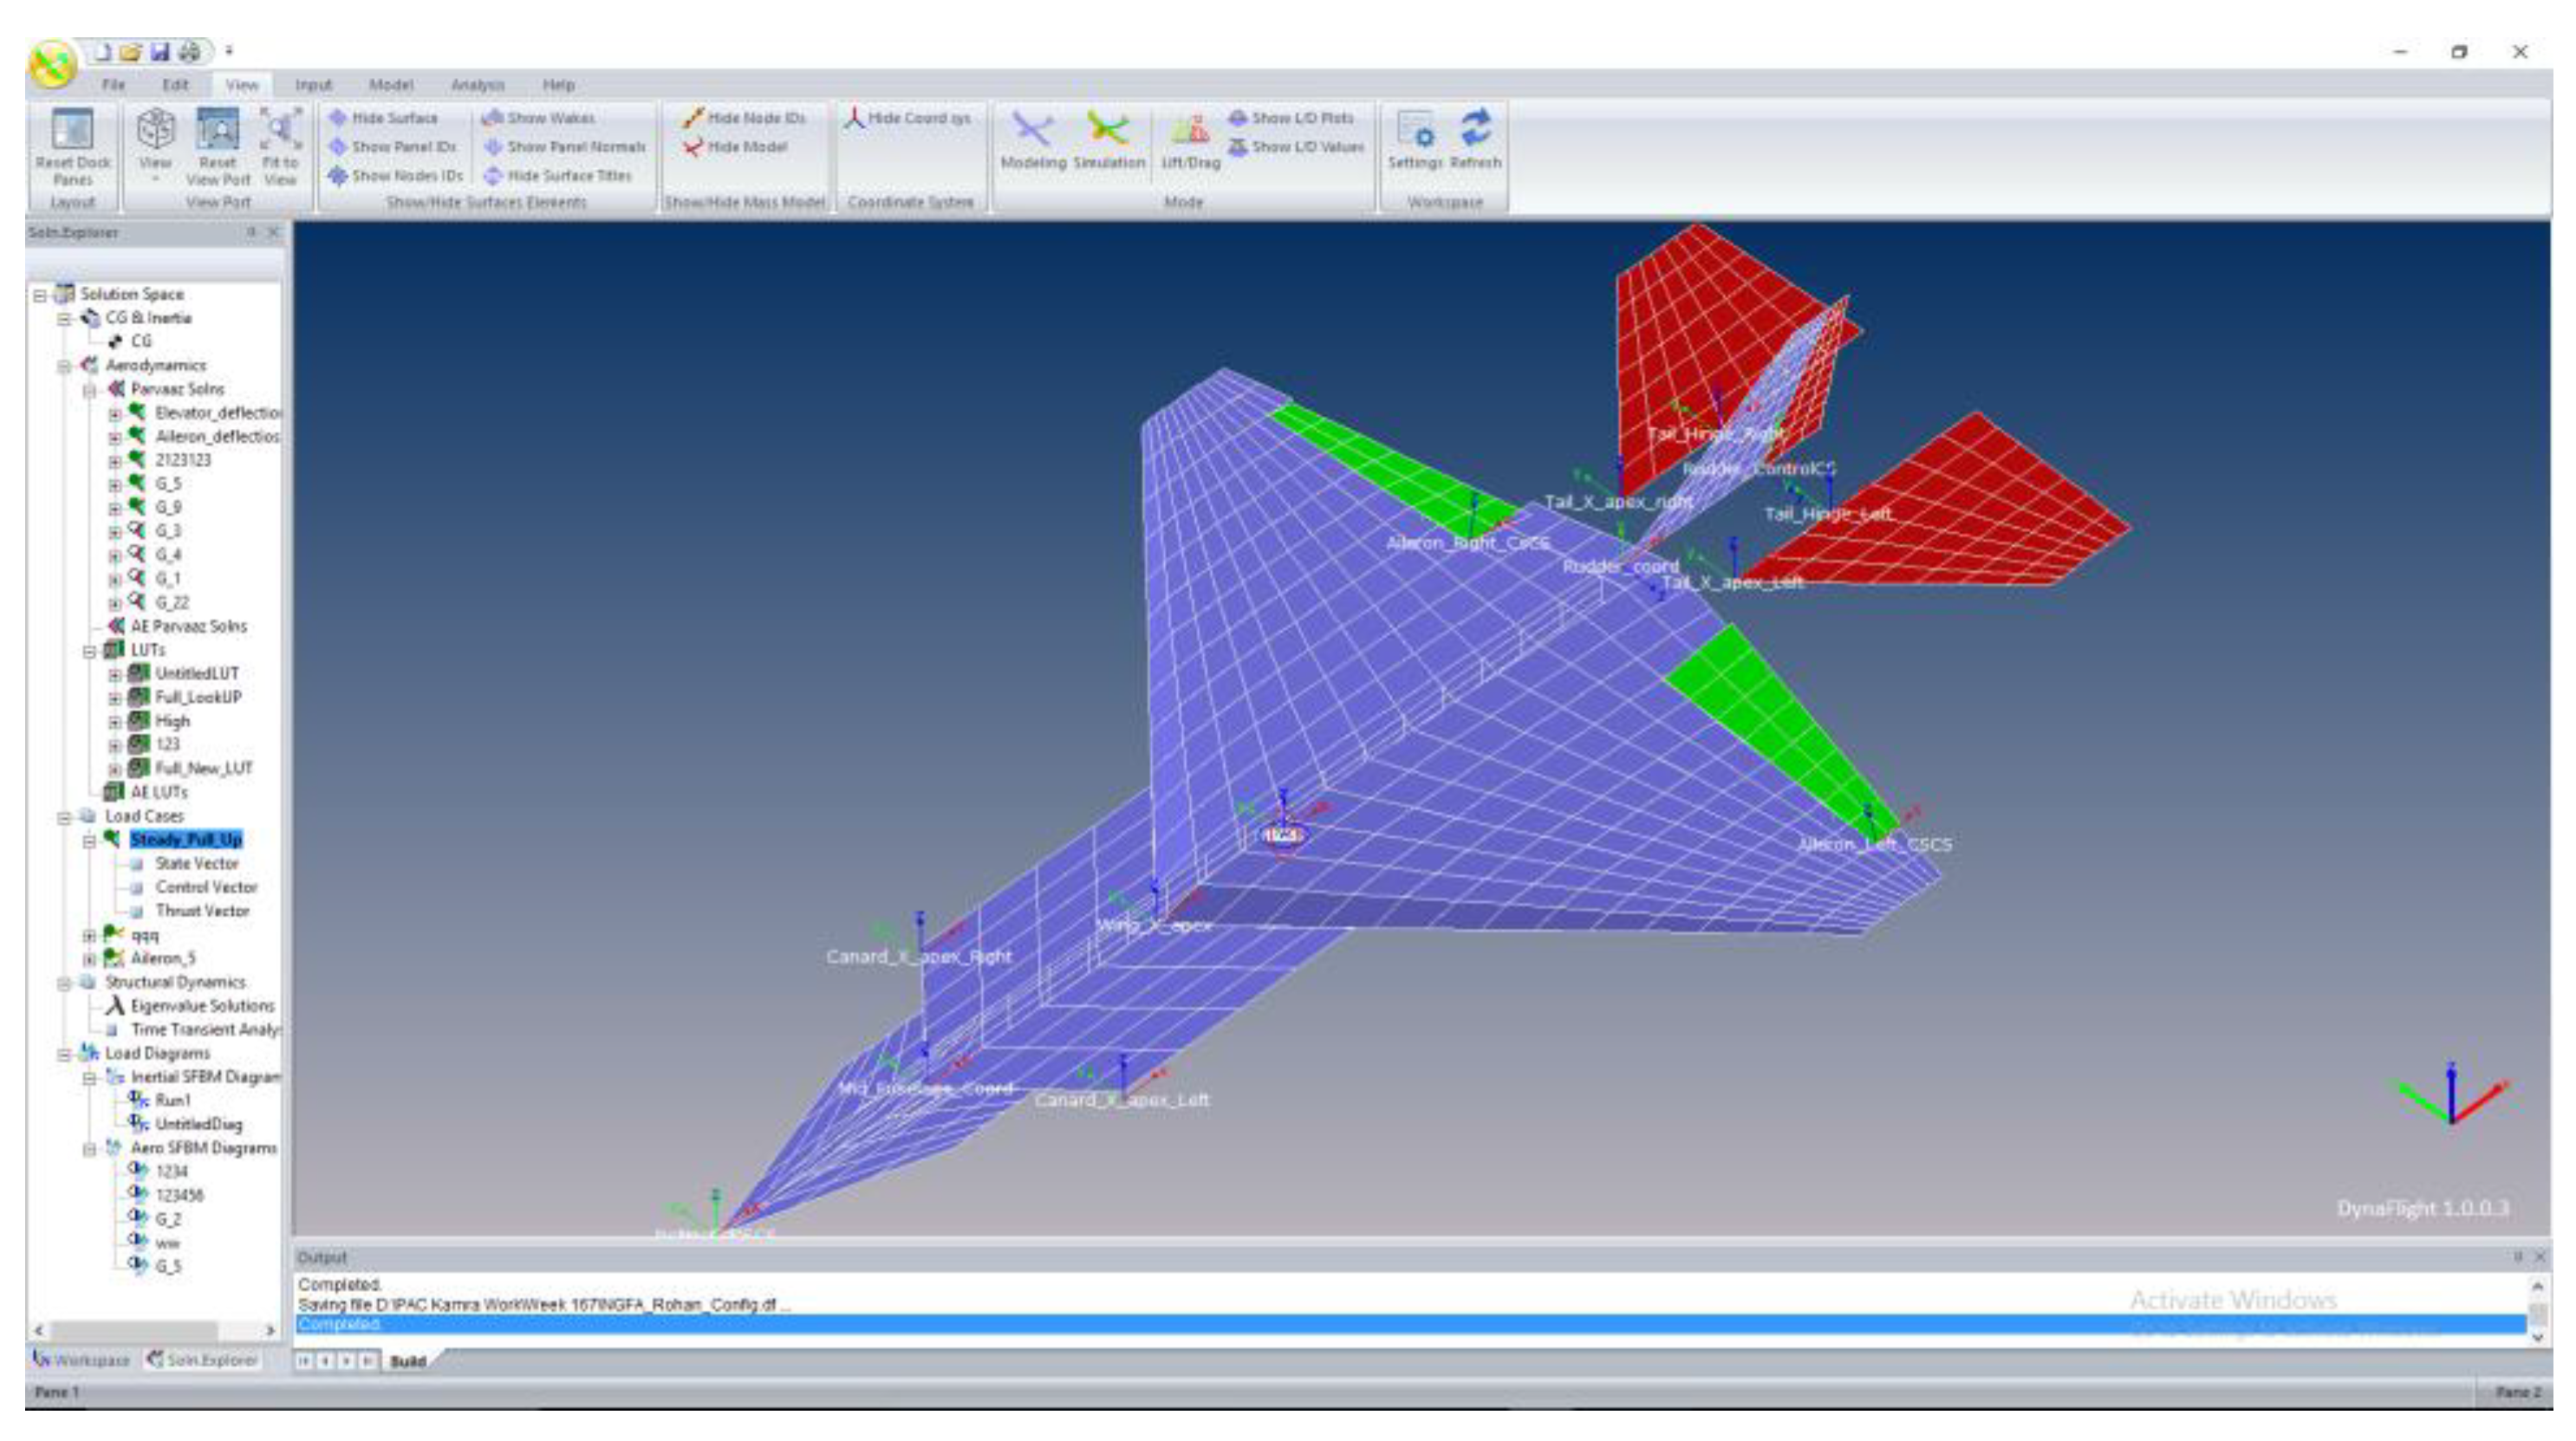Open the Analysis menu

click(477, 85)
